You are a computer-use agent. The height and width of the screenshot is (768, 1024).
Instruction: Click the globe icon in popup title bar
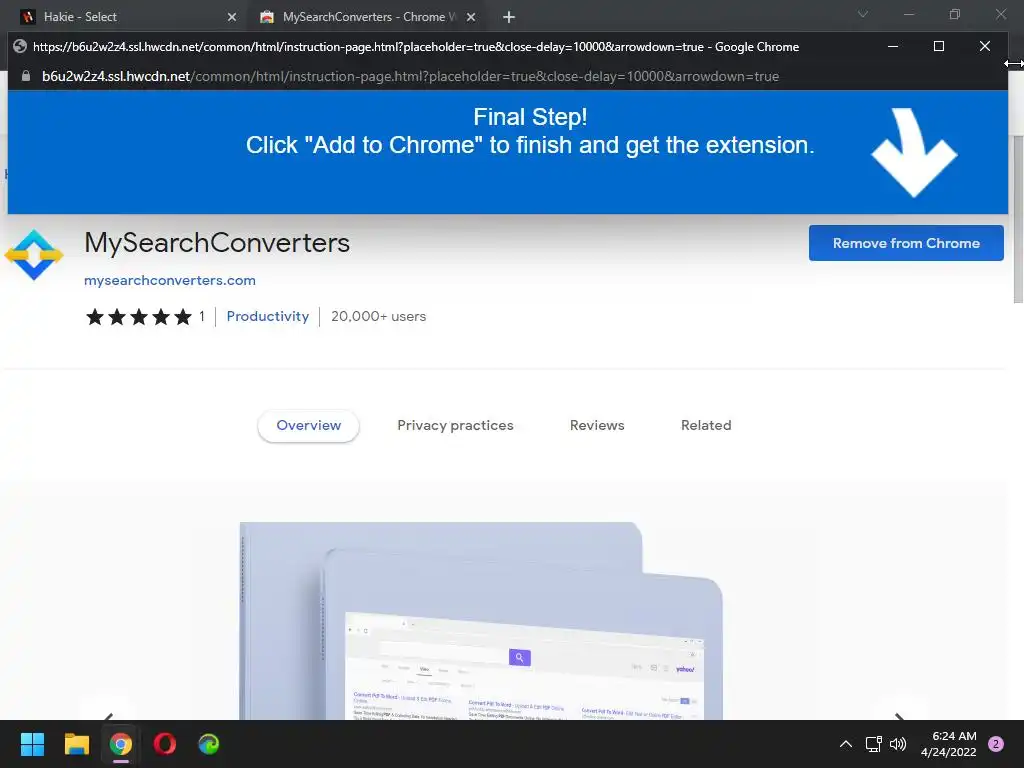tap(20, 46)
